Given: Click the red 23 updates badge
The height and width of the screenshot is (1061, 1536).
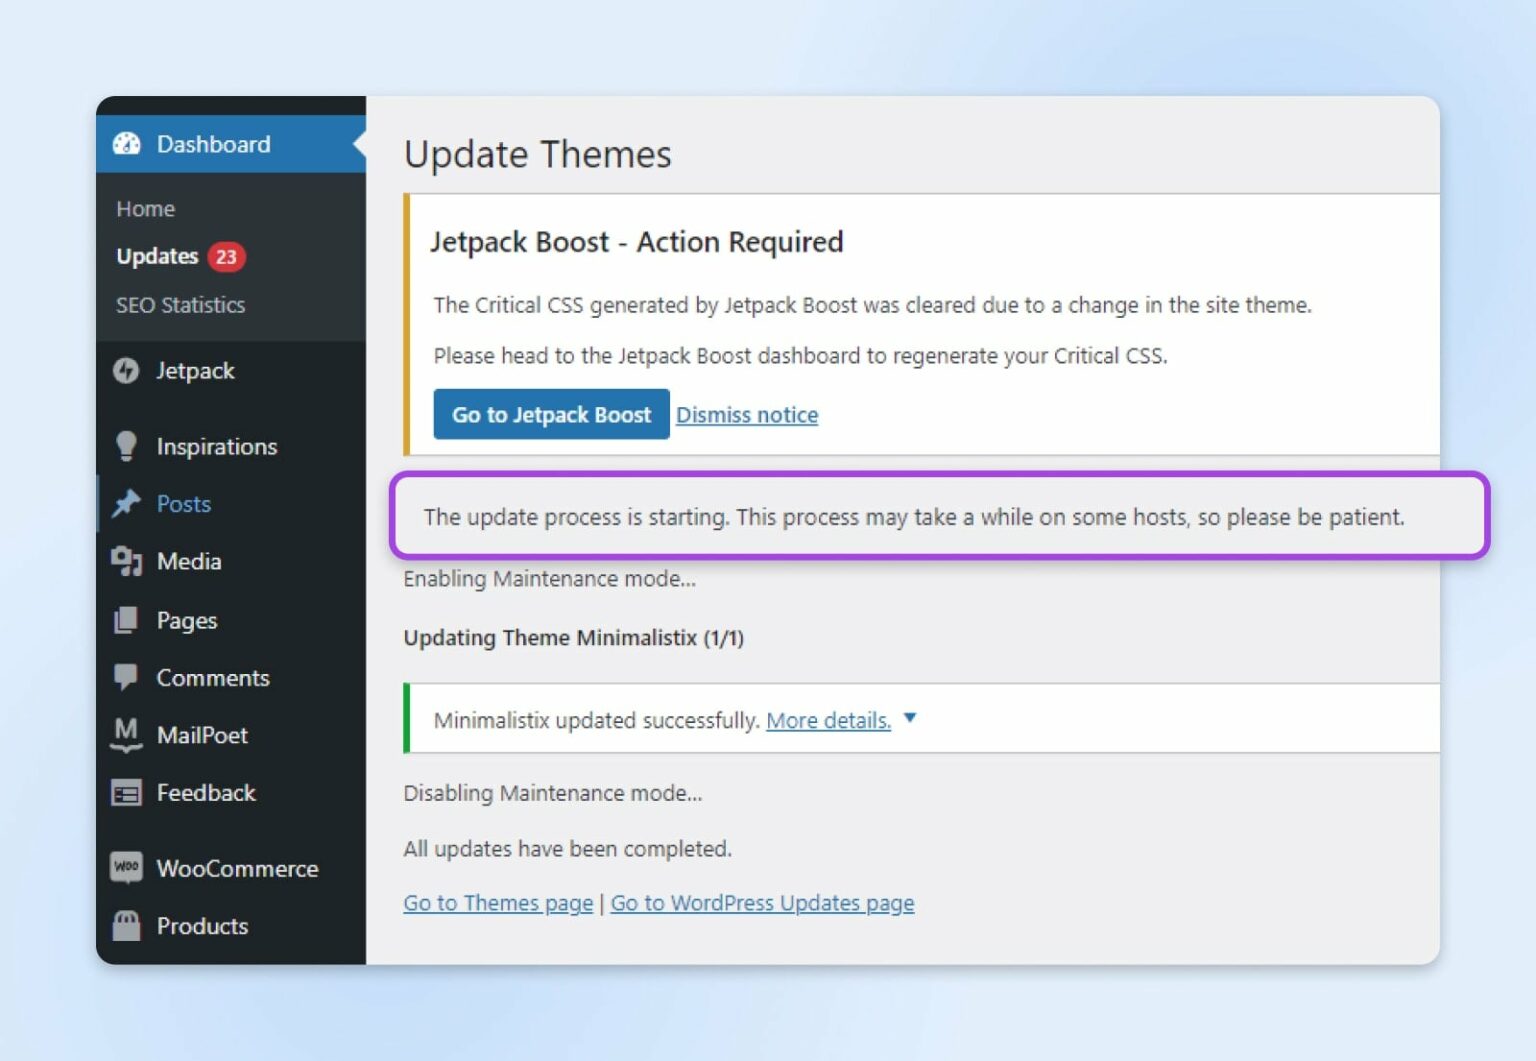Looking at the screenshot, I should pyautogui.click(x=224, y=256).
